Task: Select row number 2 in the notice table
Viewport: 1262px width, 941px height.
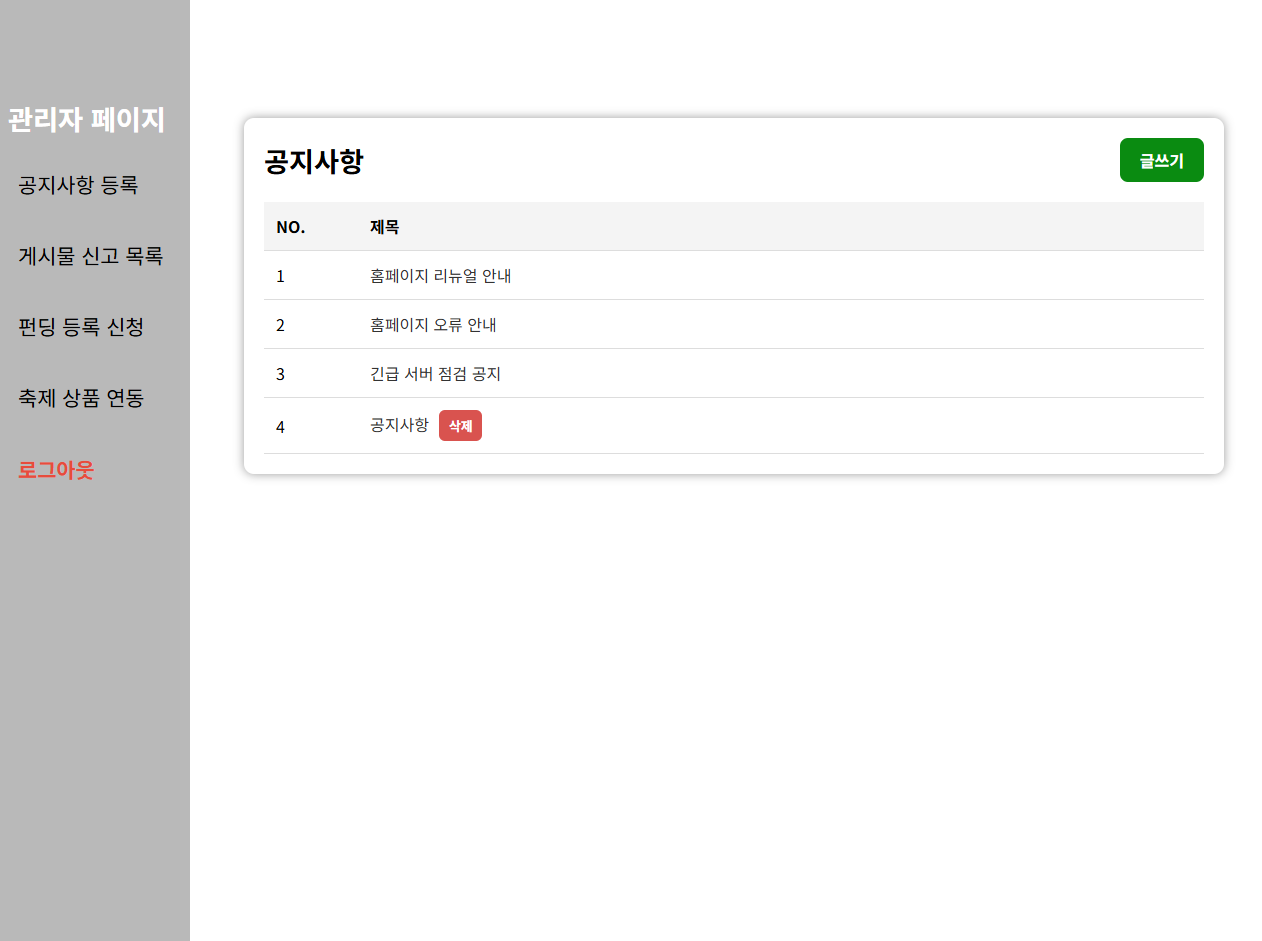Action: coord(280,325)
